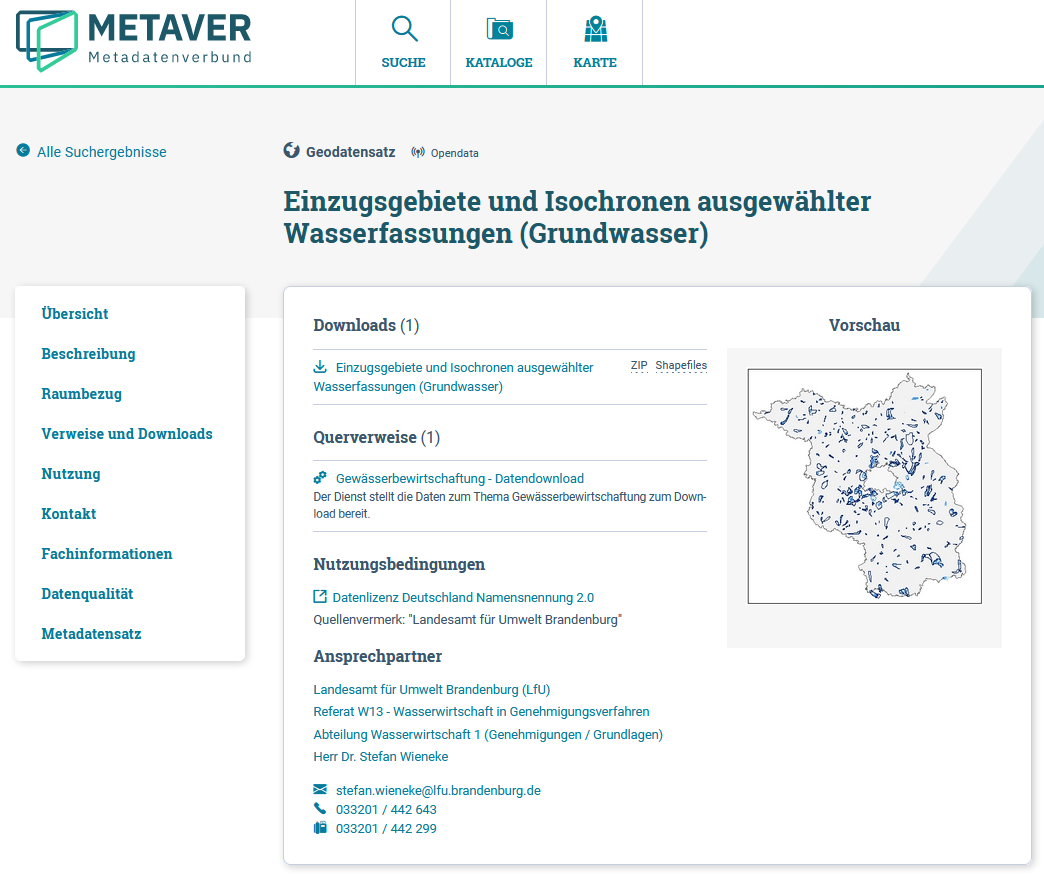Click the back arrow before Alle Suchergebnisse
The height and width of the screenshot is (876, 1044).
(21, 151)
